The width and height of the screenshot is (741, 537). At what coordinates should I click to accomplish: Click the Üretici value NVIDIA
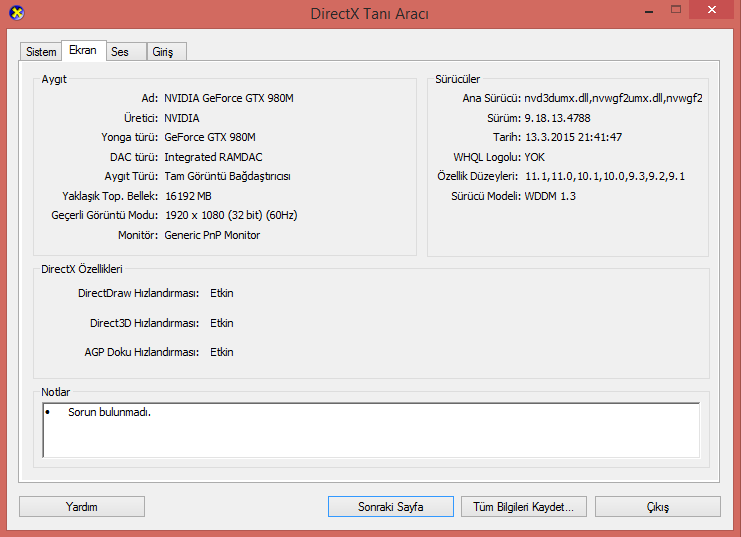182,118
